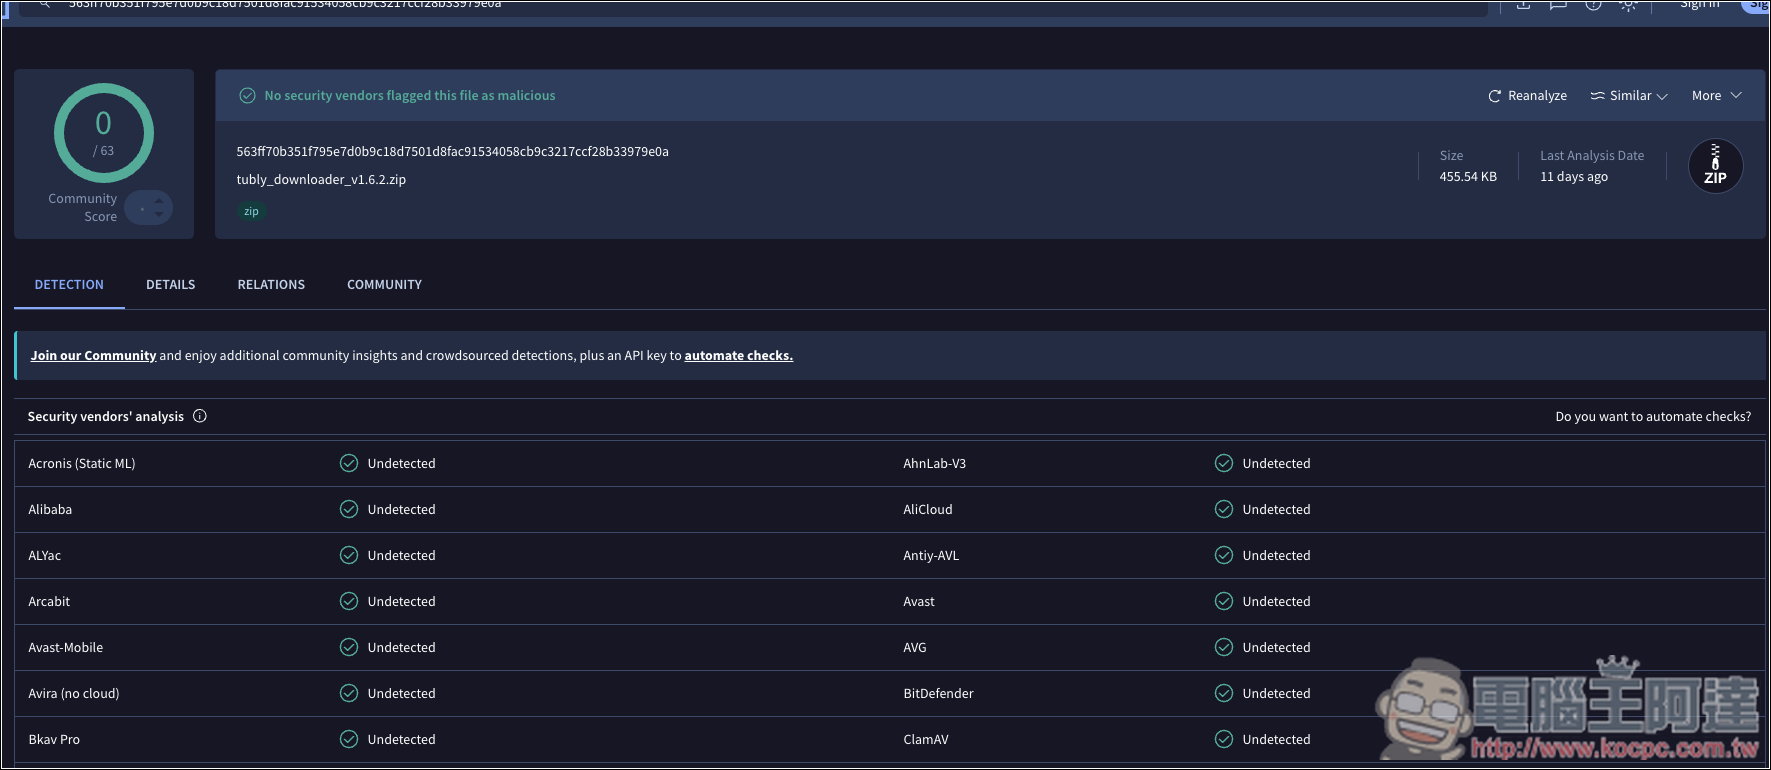Click the Reanalyze button

click(1528, 96)
